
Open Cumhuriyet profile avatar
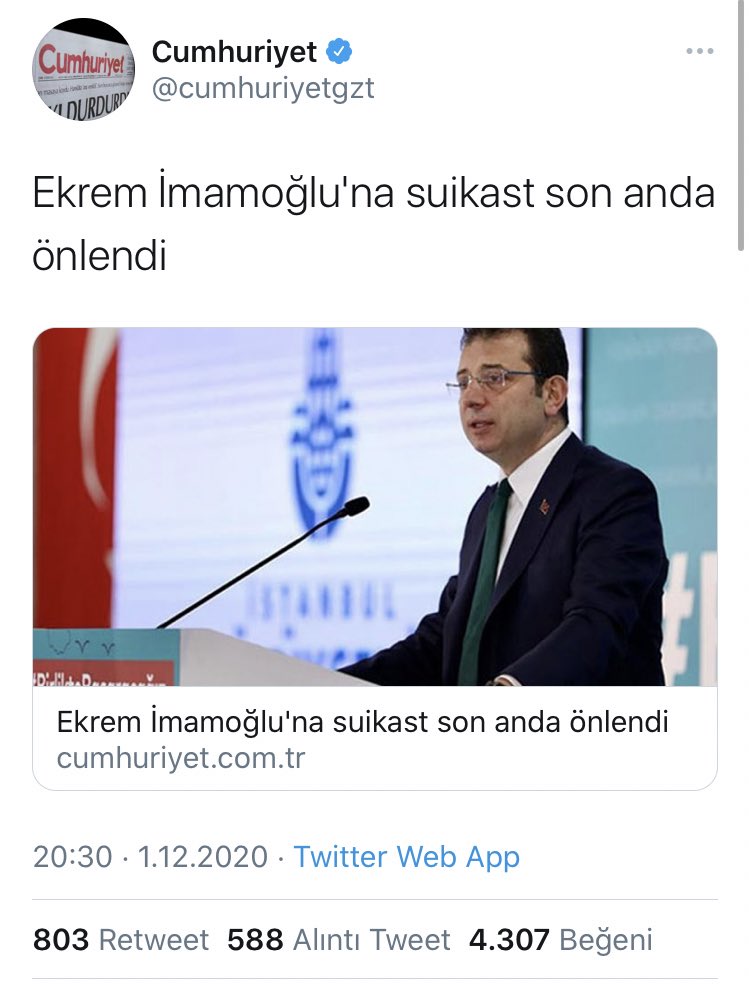pos(83,69)
